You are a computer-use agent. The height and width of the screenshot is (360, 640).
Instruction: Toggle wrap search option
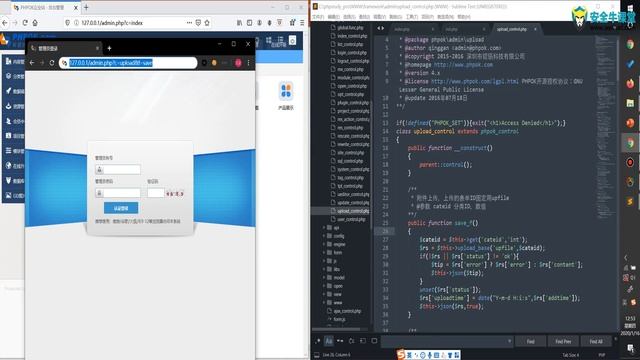point(351,341)
